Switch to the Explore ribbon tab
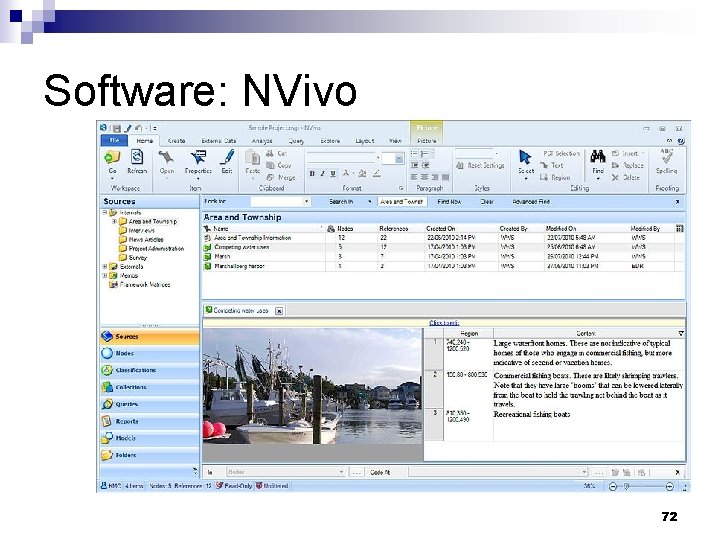720x540 pixels. (330, 141)
